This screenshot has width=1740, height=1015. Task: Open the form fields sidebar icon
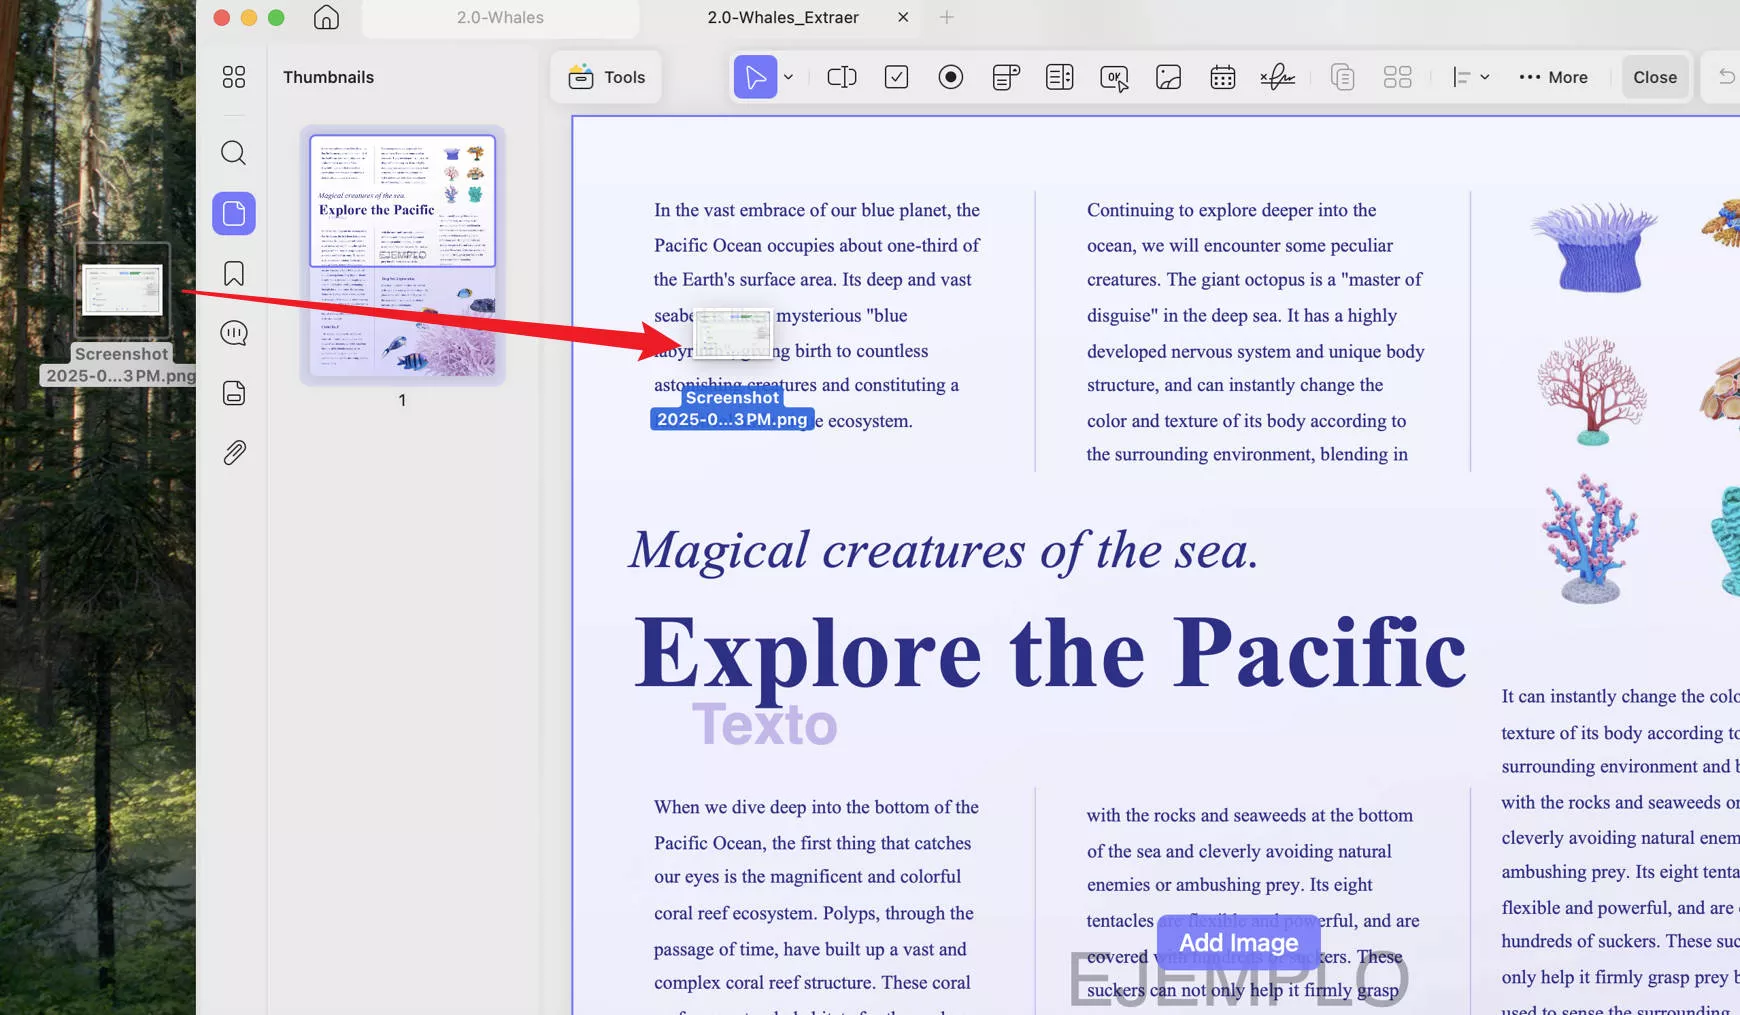coord(234,393)
